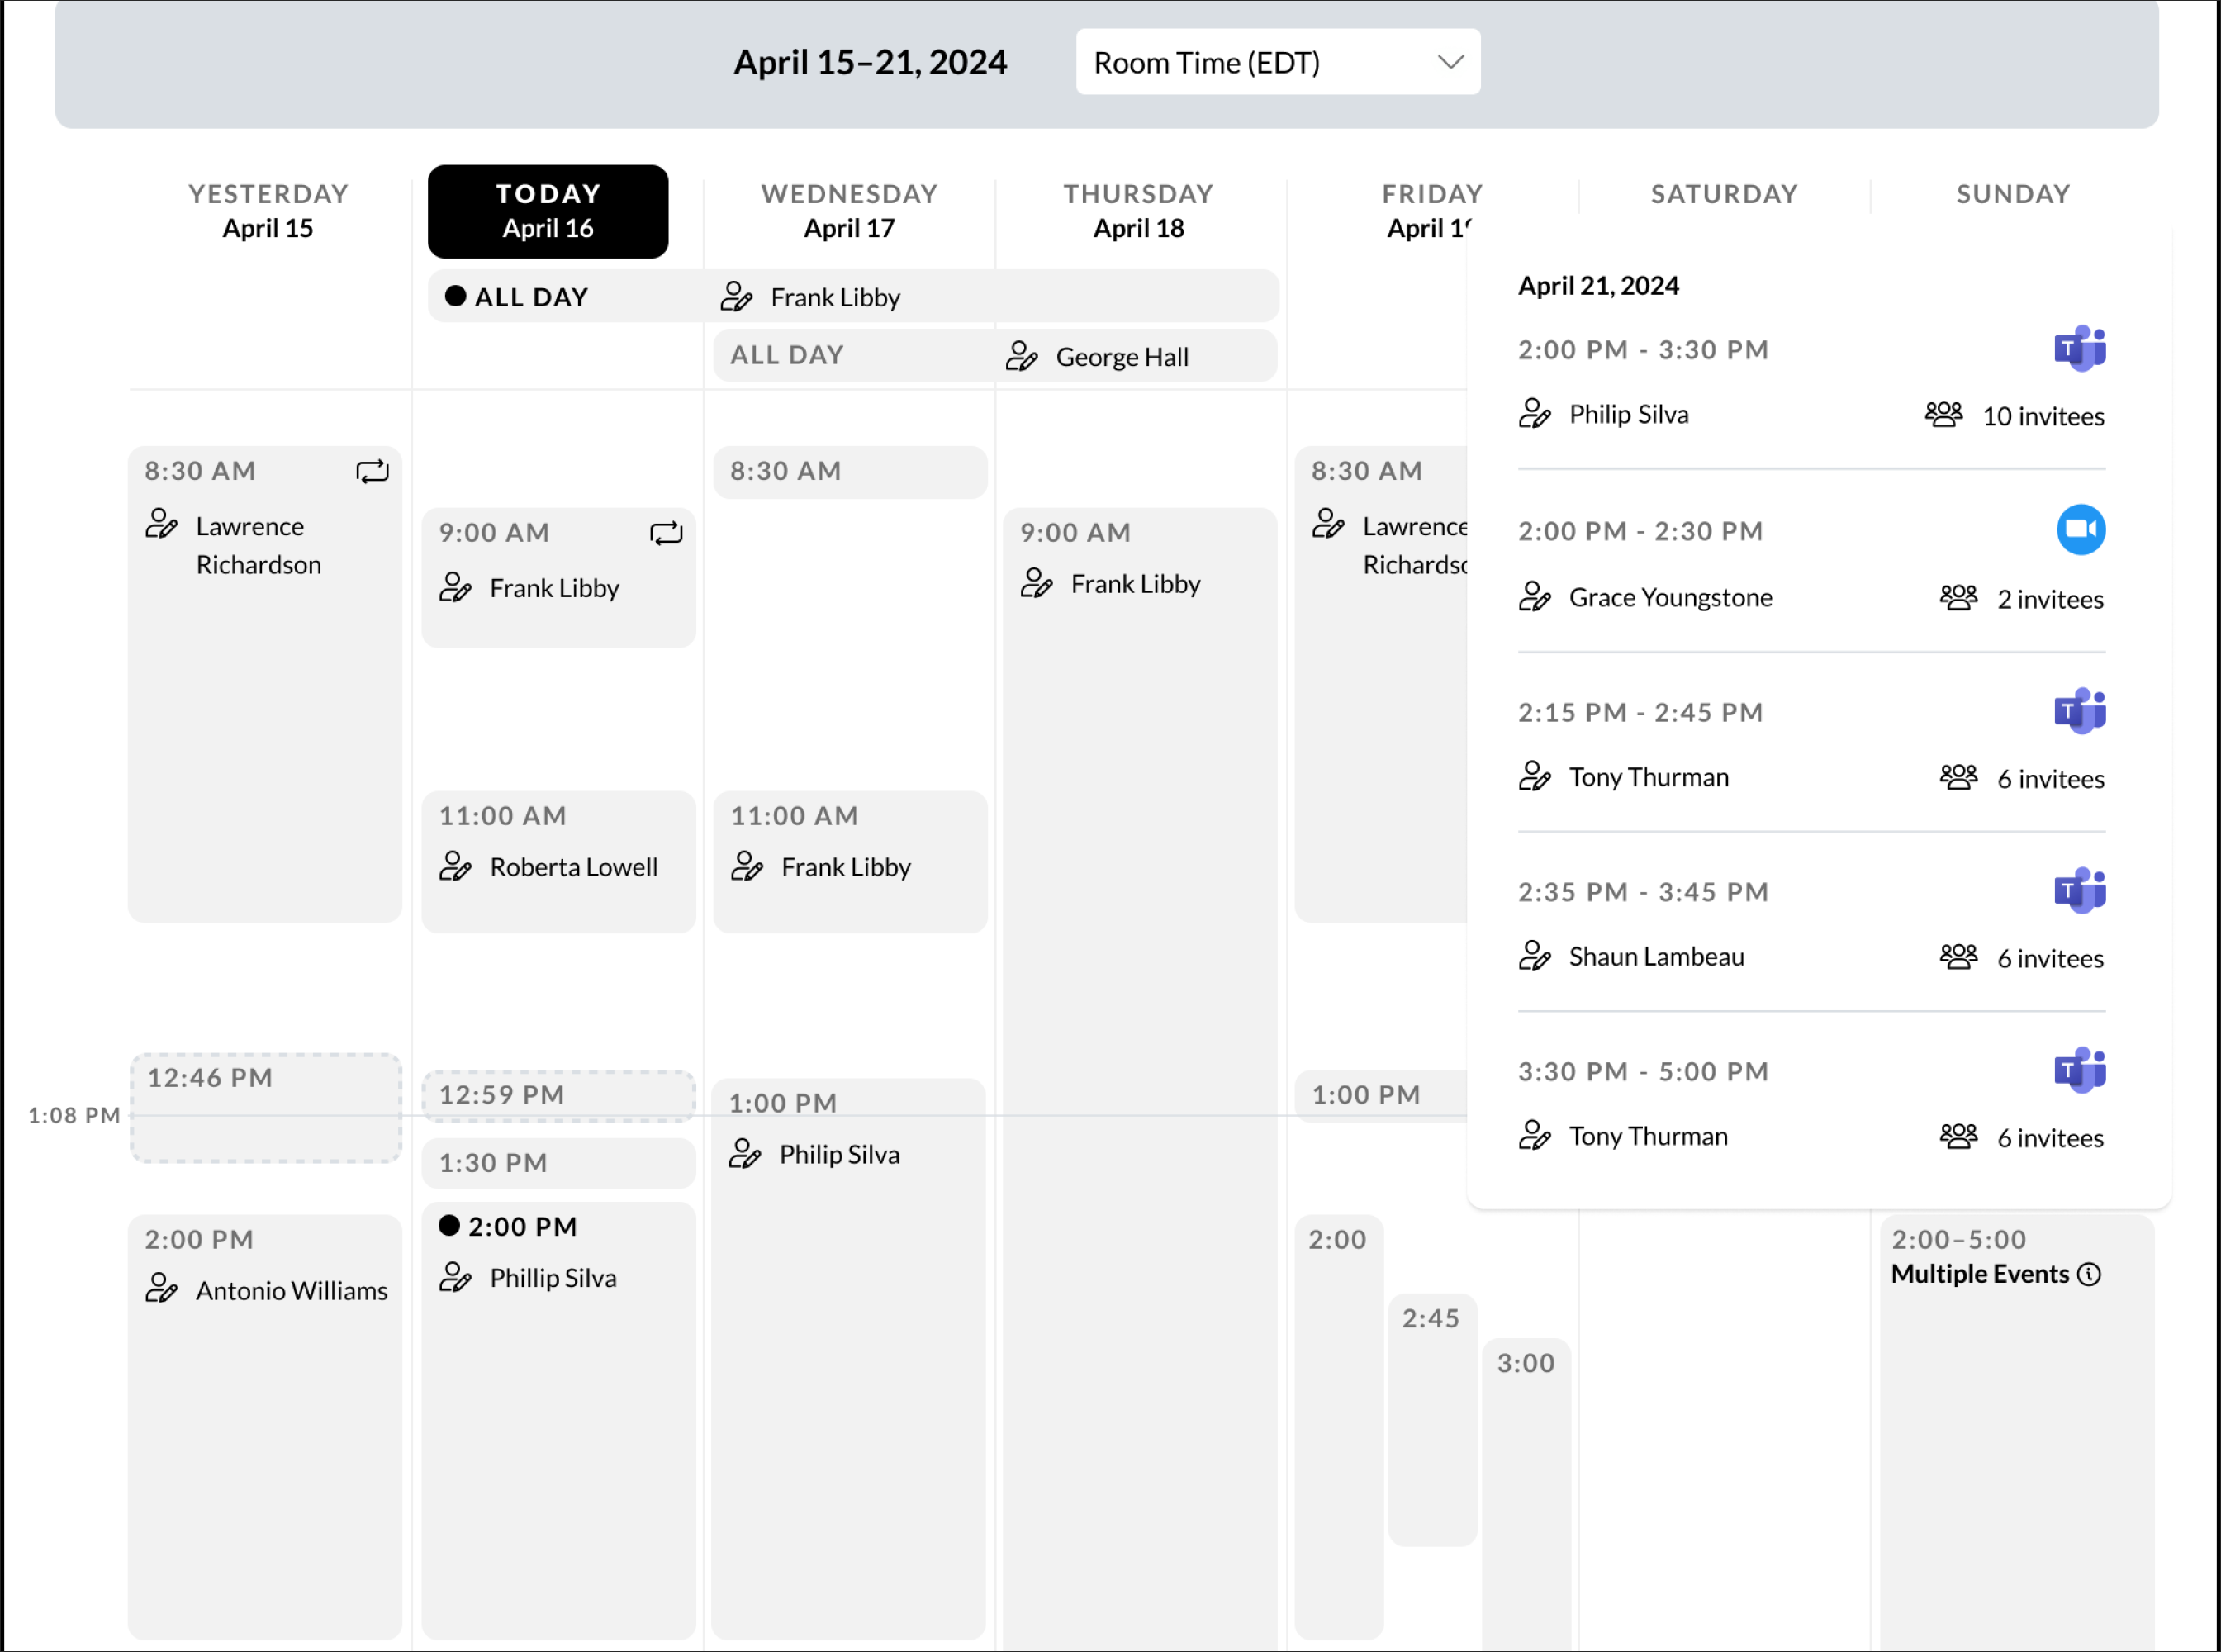The width and height of the screenshot is (2221, 1652).
Task: Click the Teams icon for Tony Thurman 3:30 PM event
Action: pyautogui.click(x=2079, y=1069)
